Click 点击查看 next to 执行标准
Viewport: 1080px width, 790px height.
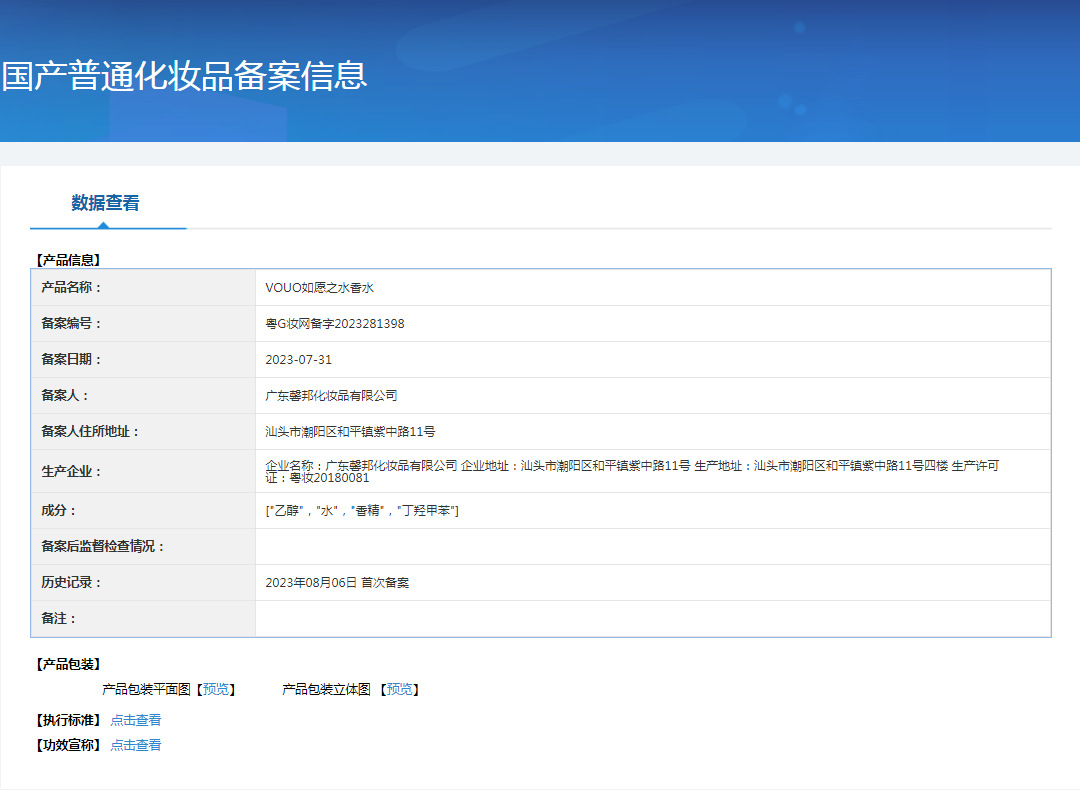click(135, 720)
